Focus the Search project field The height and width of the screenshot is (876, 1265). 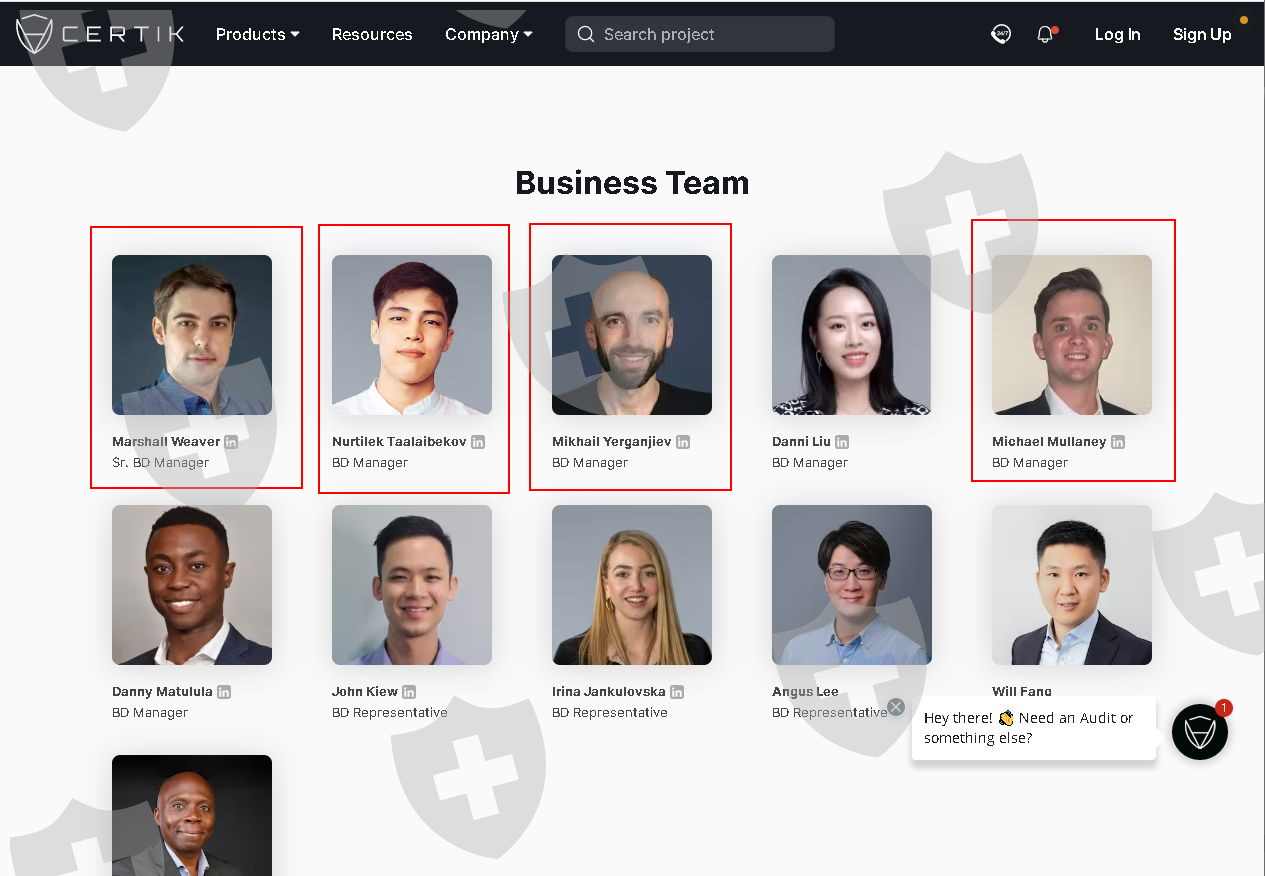700,34
